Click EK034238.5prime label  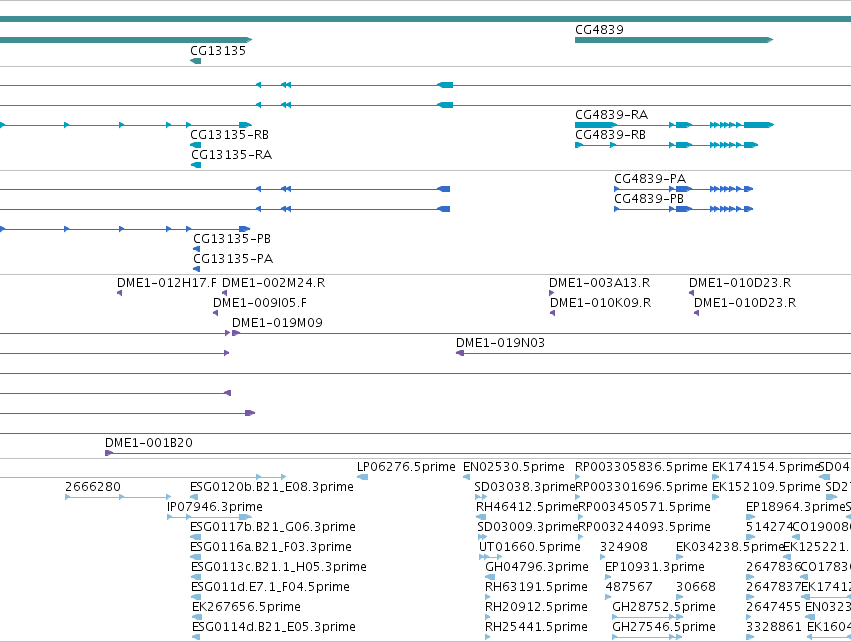click(x=729, y=547)
